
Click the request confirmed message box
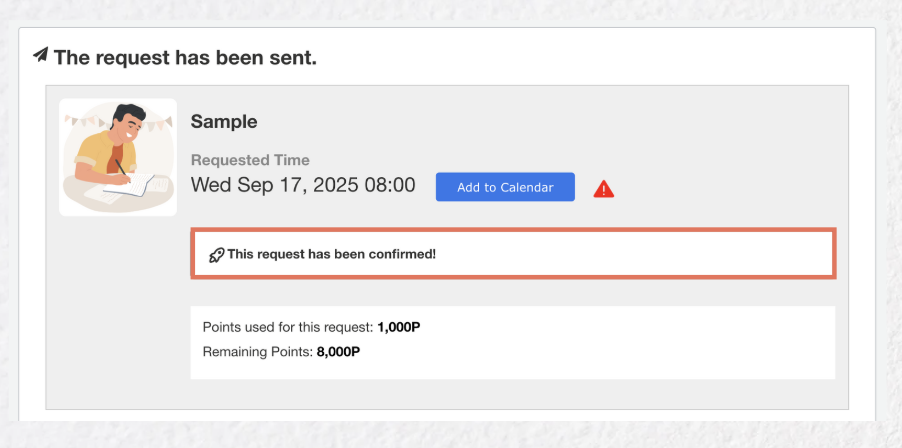(513, 254)
